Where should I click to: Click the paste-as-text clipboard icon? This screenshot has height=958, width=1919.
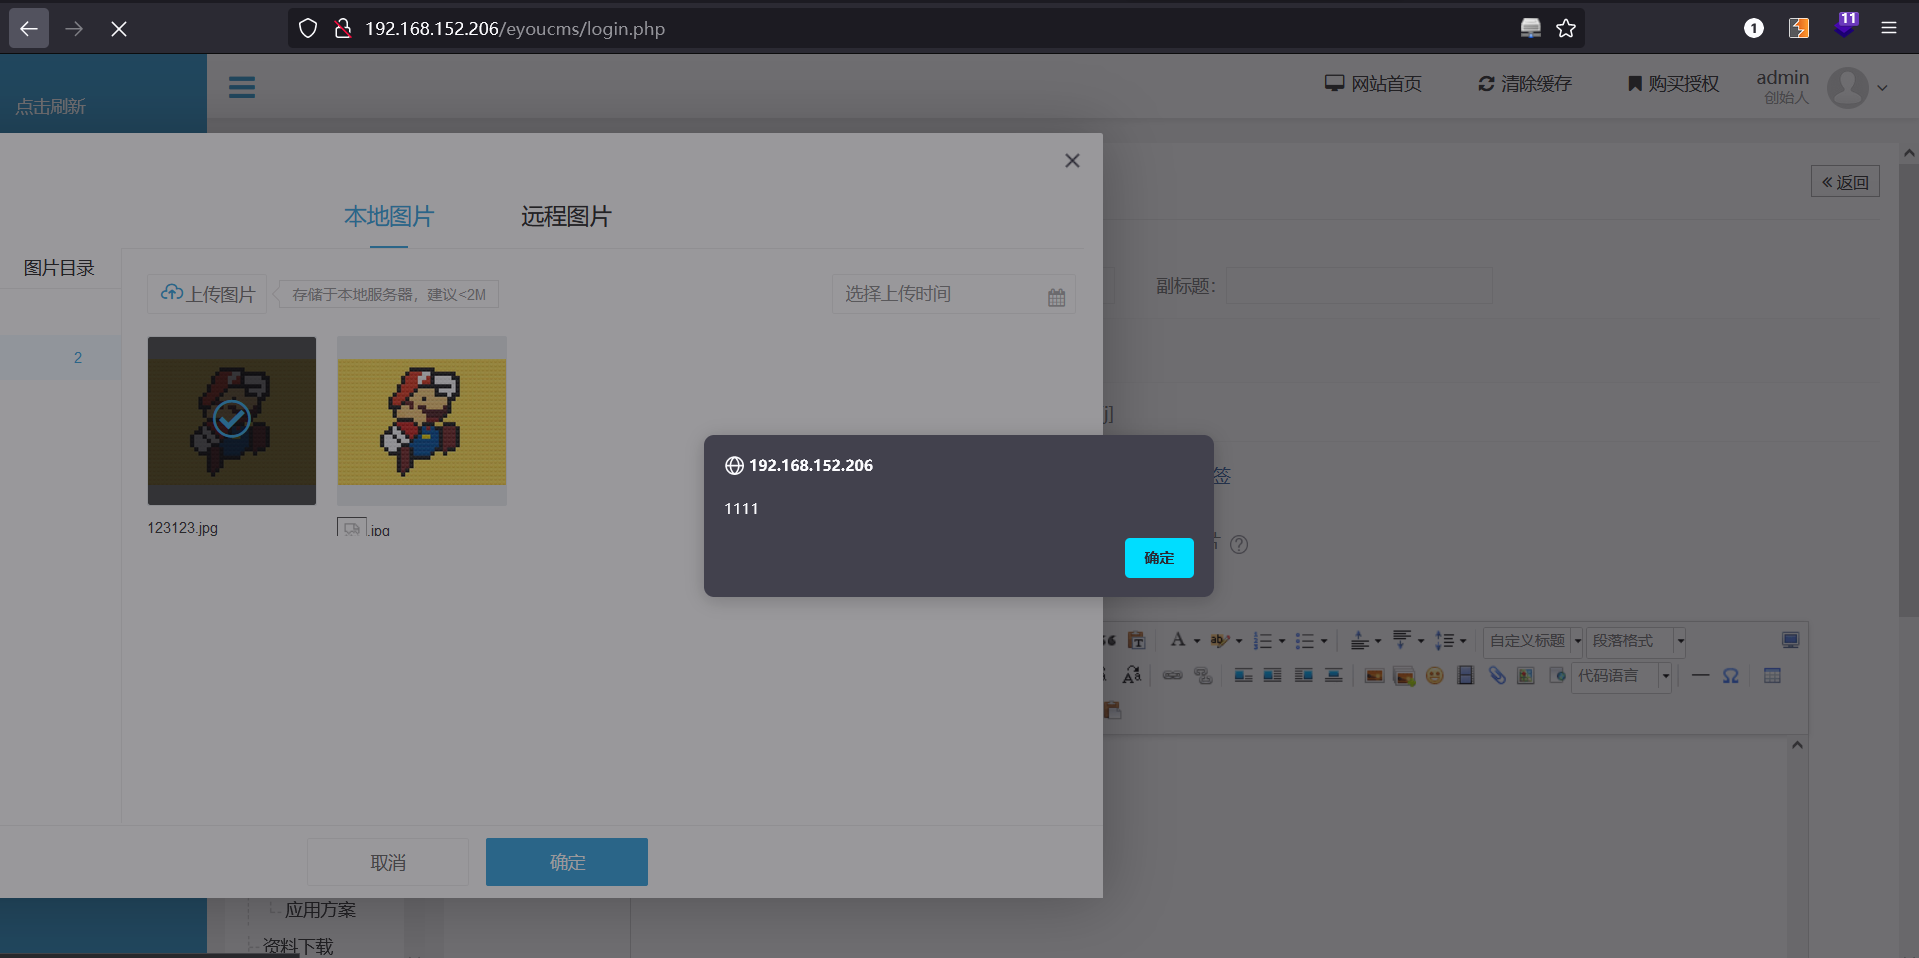pyautogui.click(x=1137, y=640)
